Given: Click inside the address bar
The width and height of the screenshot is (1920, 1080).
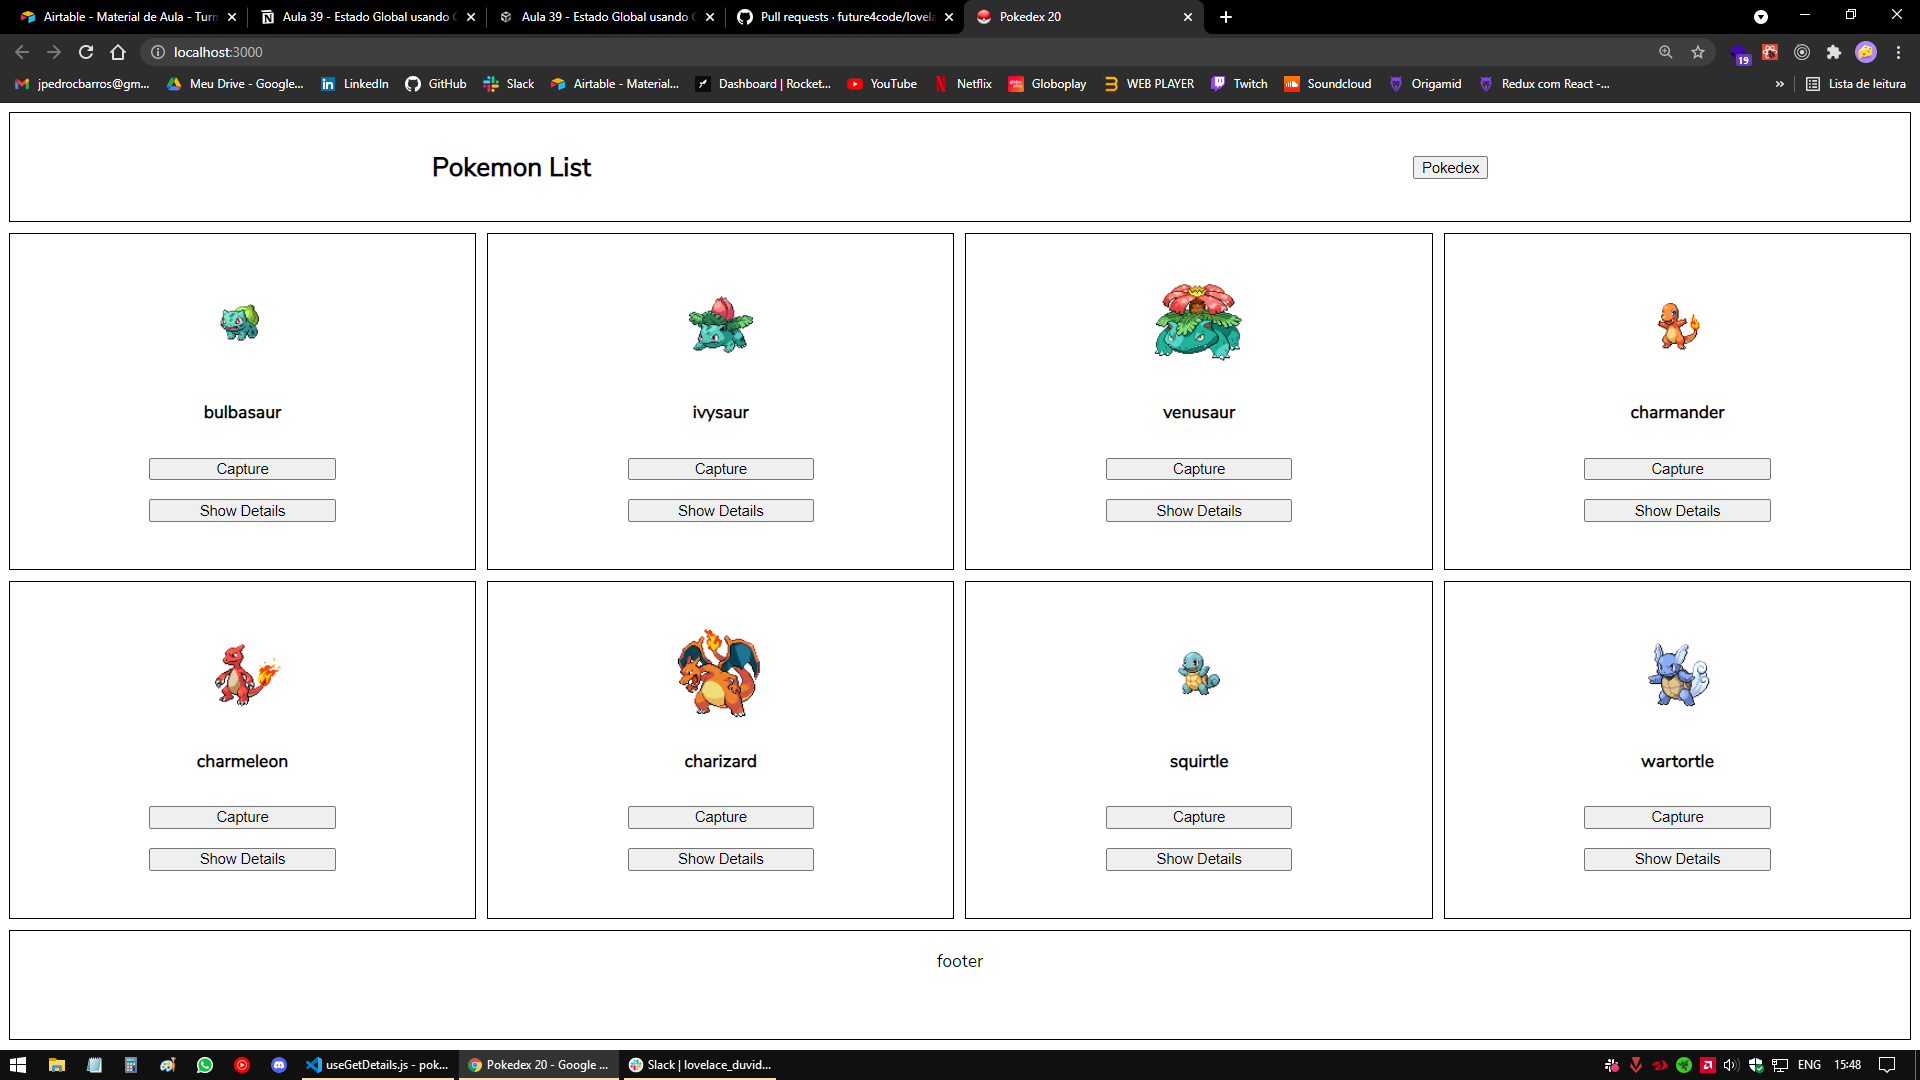Looking at the screenshot, I should 400,52.
